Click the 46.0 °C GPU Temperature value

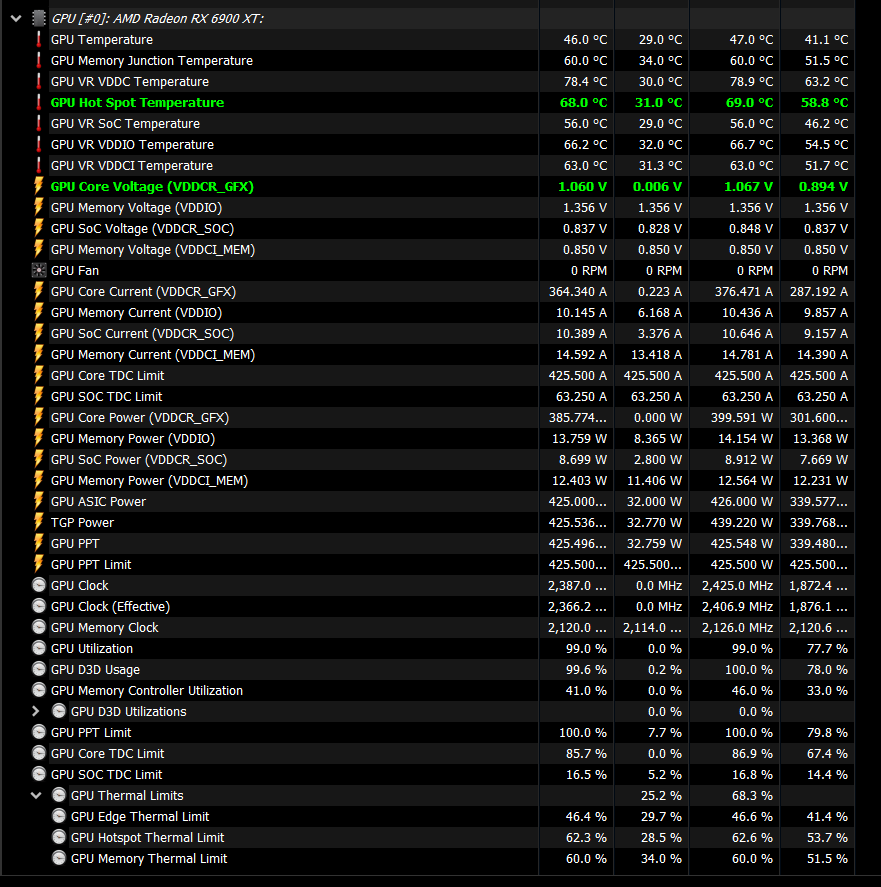click(585, 40)
